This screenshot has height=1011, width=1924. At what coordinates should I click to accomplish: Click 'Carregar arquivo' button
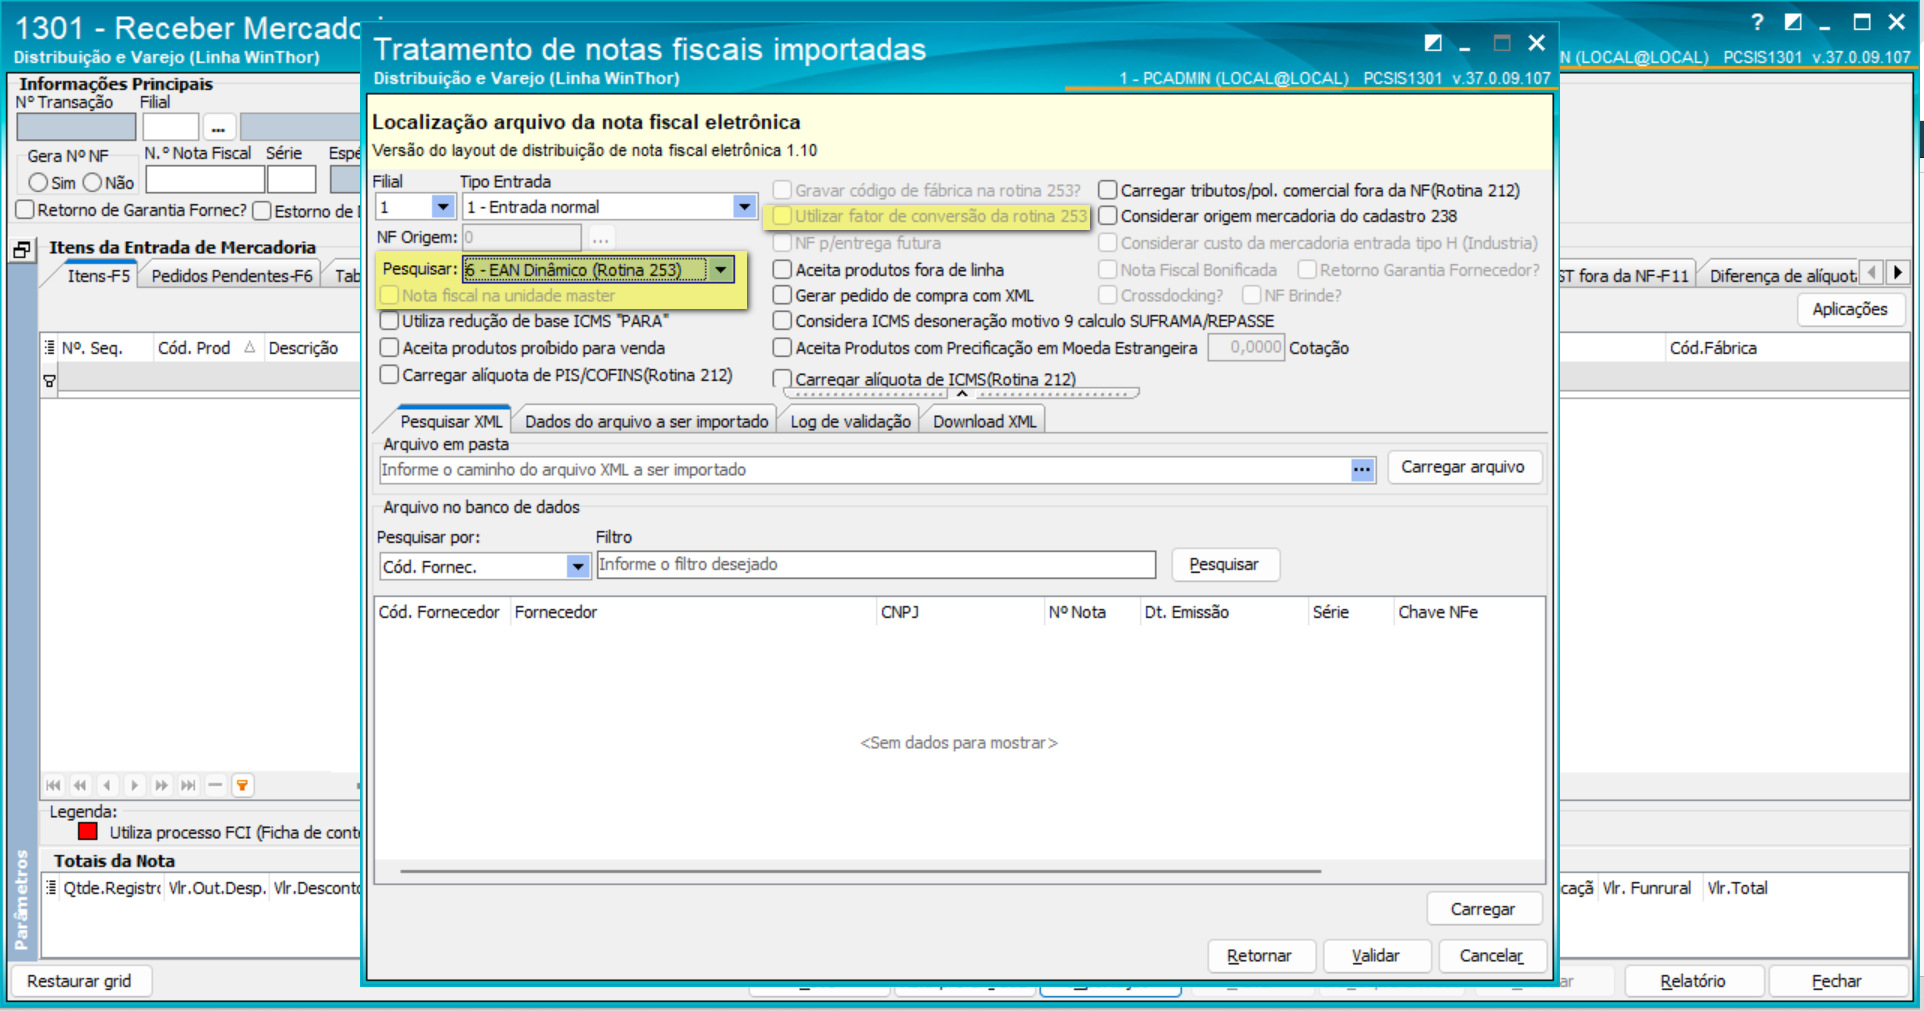[x=1463, y=467]
